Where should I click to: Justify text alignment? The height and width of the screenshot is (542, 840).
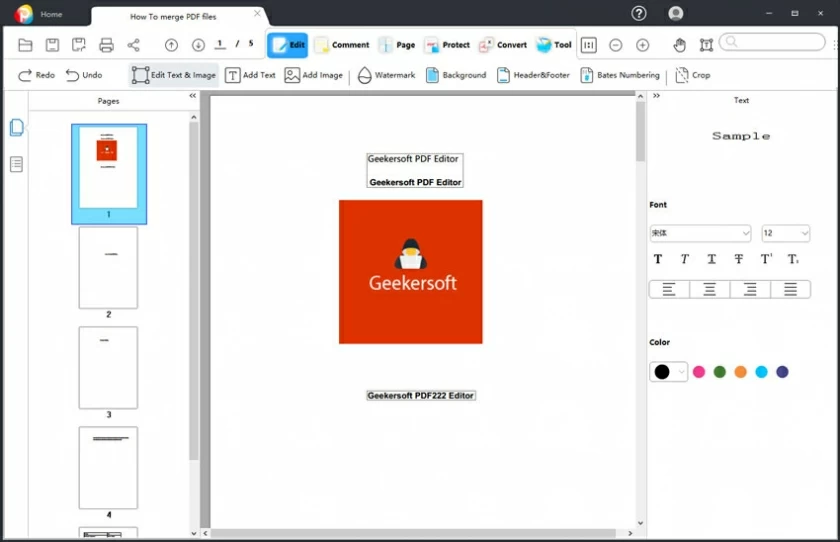click(791, 290)
